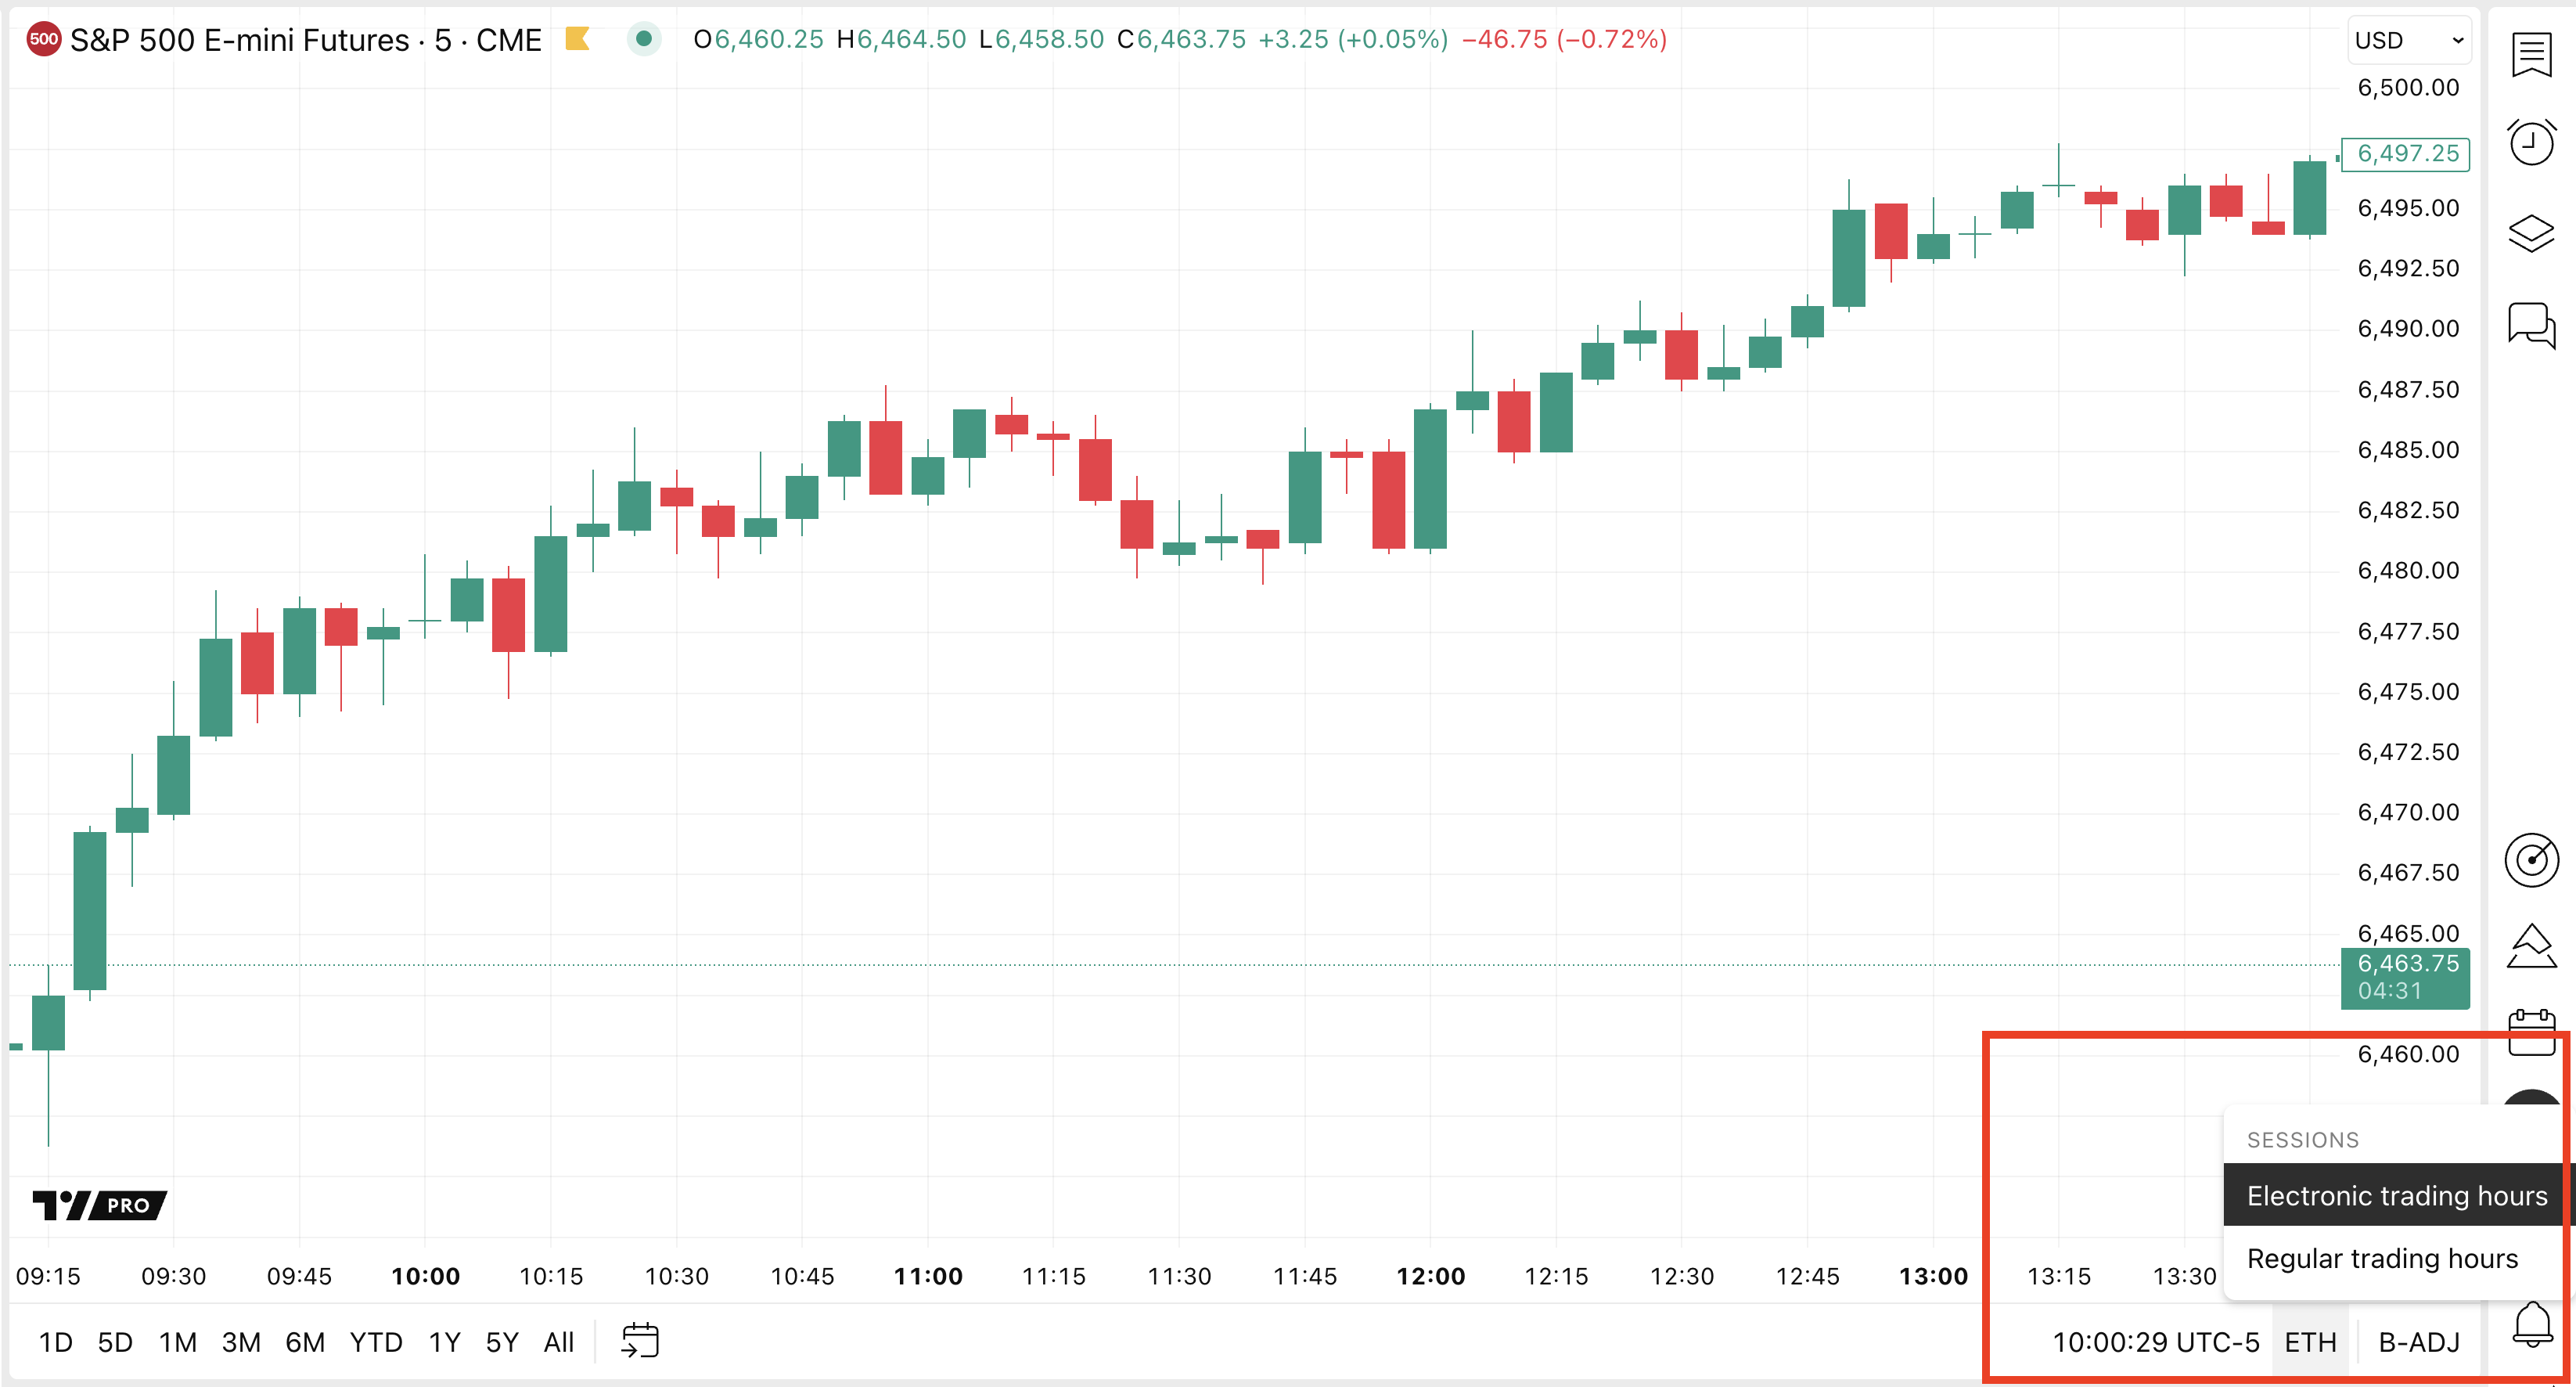Open the chats speech bubble icon
This screenshot has height=1387, width=2576.
coord(2531,325)
